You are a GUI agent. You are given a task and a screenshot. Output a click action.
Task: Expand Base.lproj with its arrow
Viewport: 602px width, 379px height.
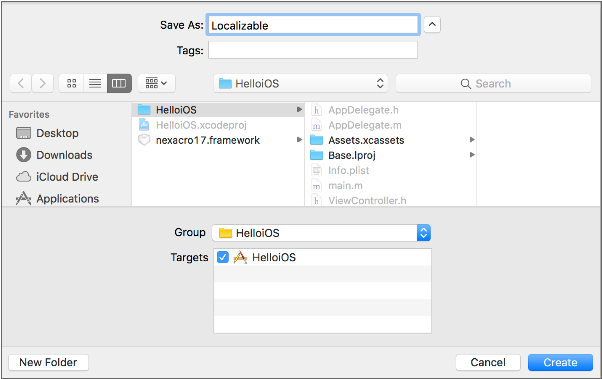tap(472, 155)
